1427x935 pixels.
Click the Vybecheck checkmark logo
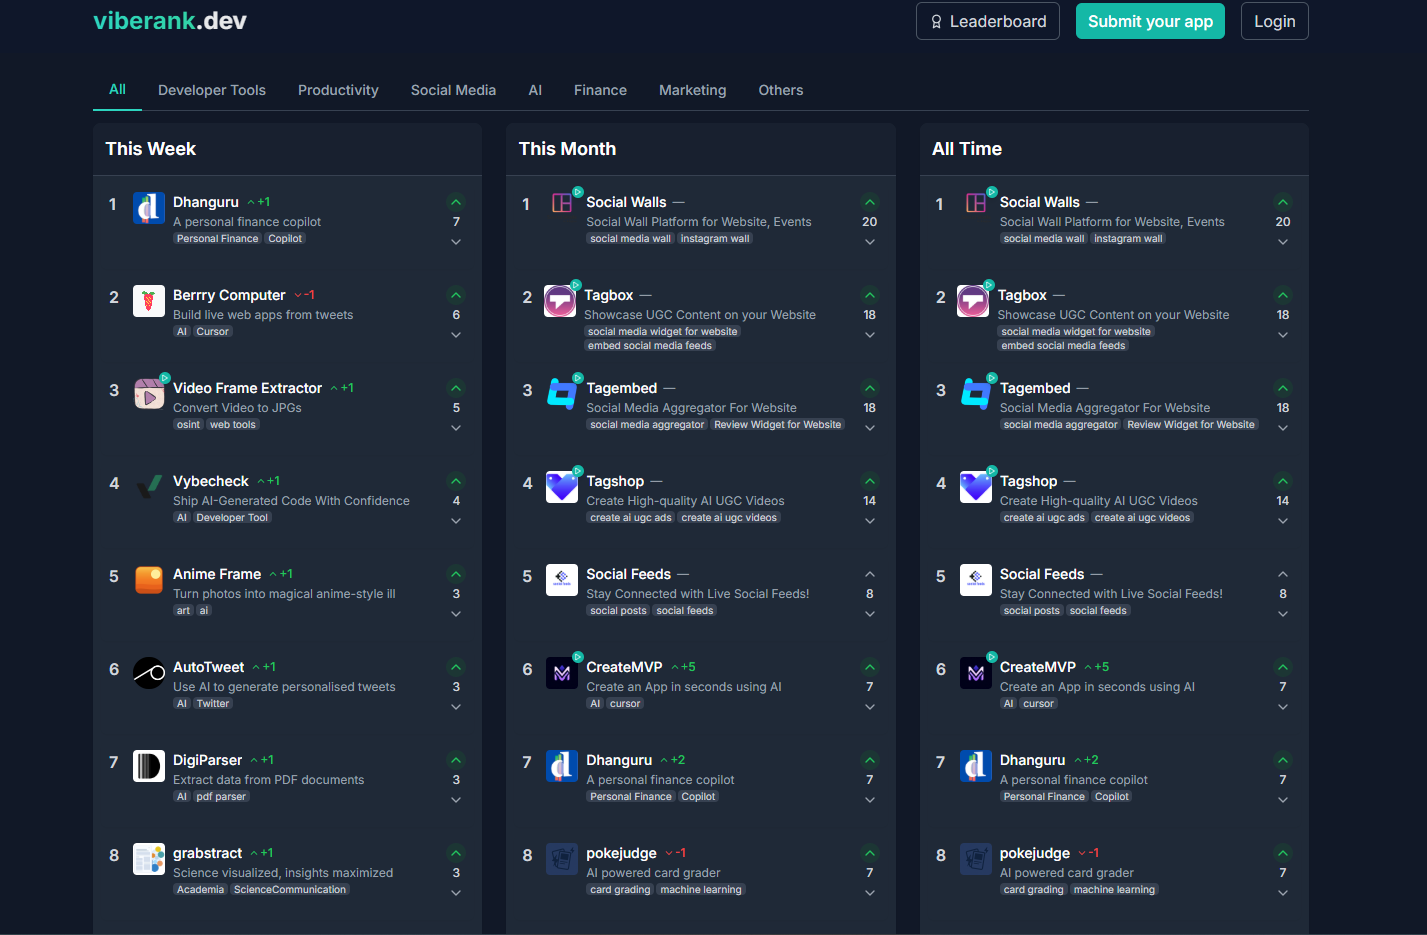149,487
